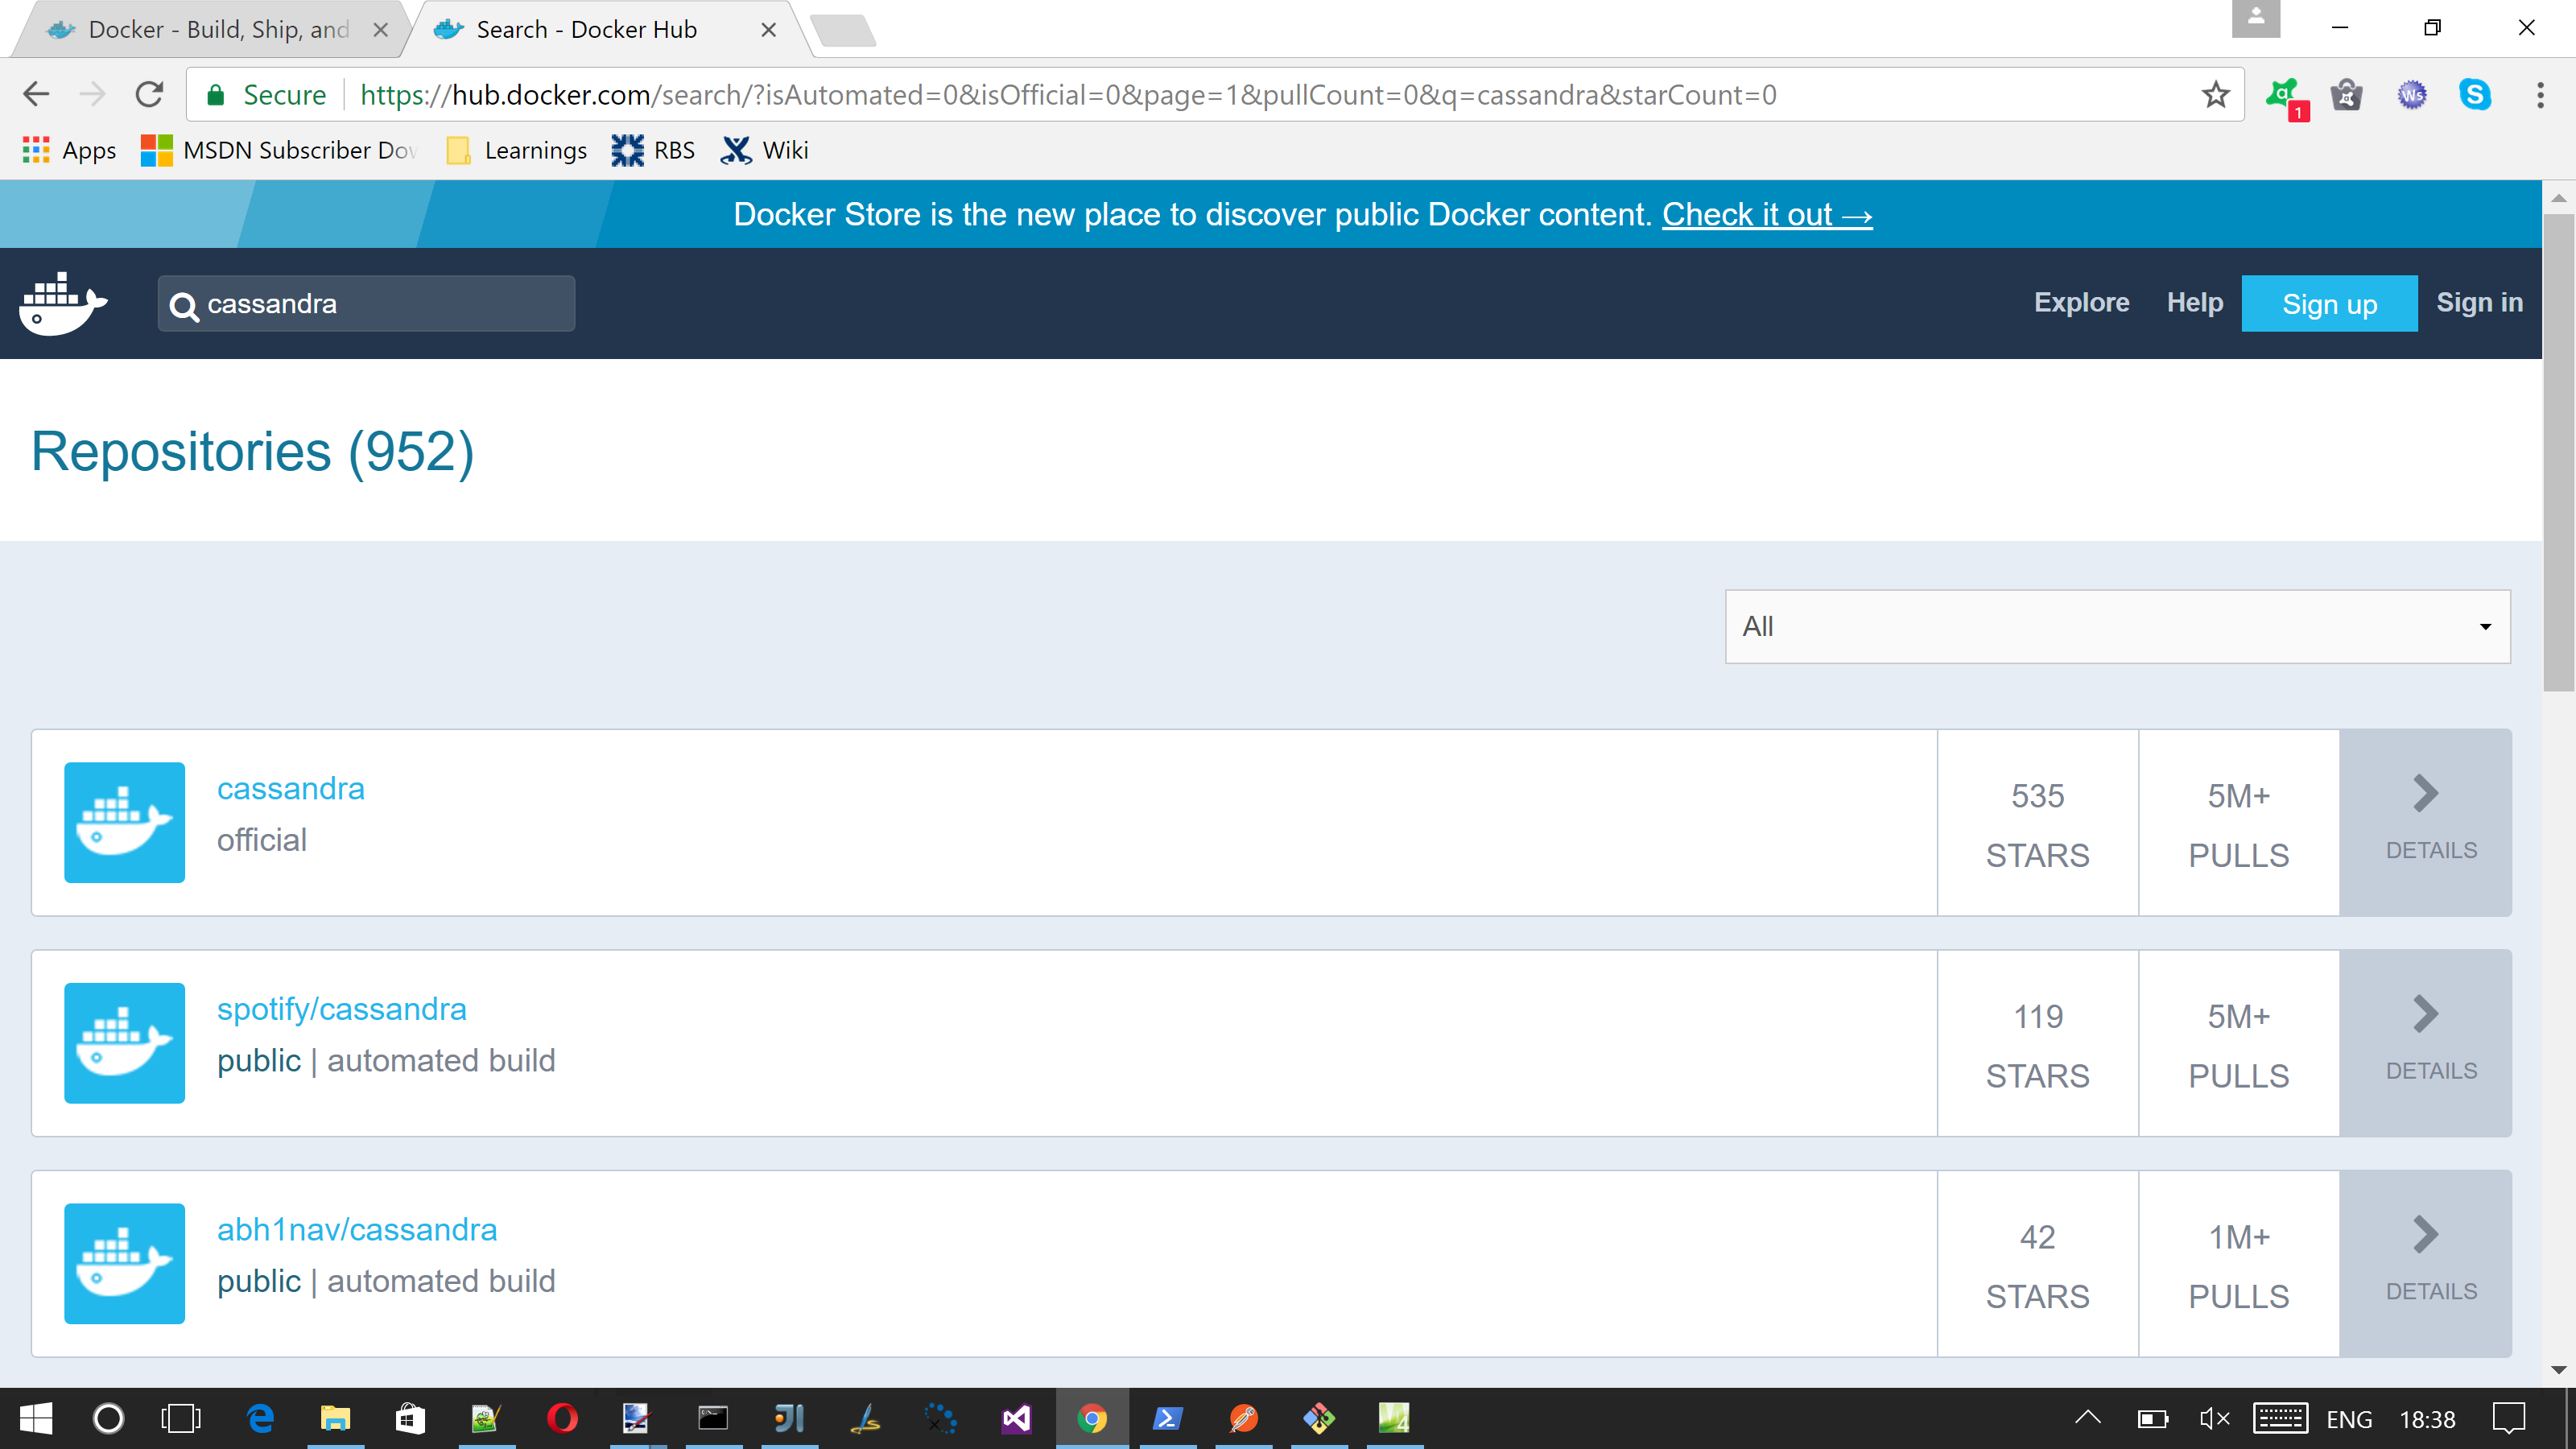This screenshot has height=1449, width=2576.
Task: Click the muted volume icon in system tray
Action: point(2214,1418)
